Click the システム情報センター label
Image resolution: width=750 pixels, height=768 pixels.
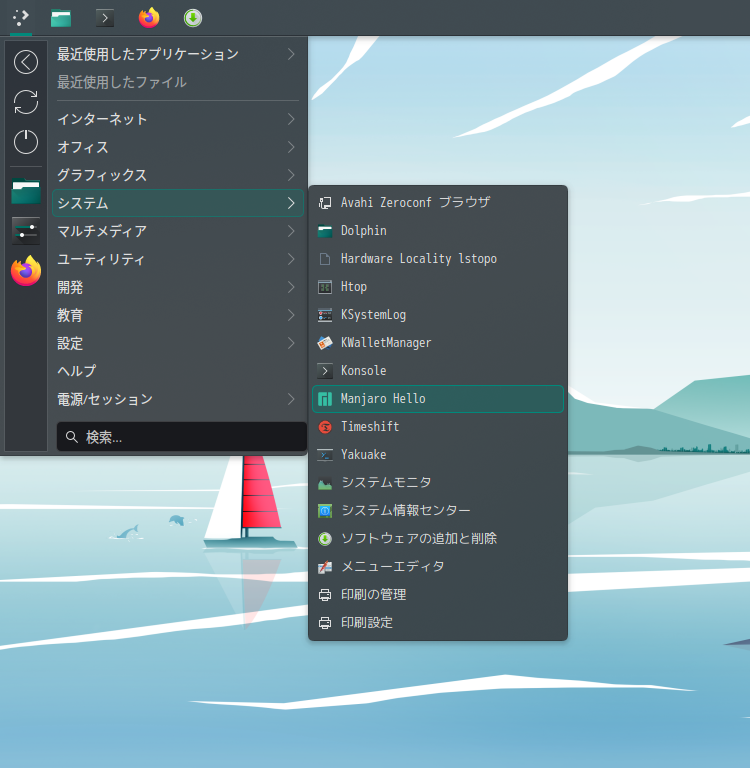pos(406,511)
